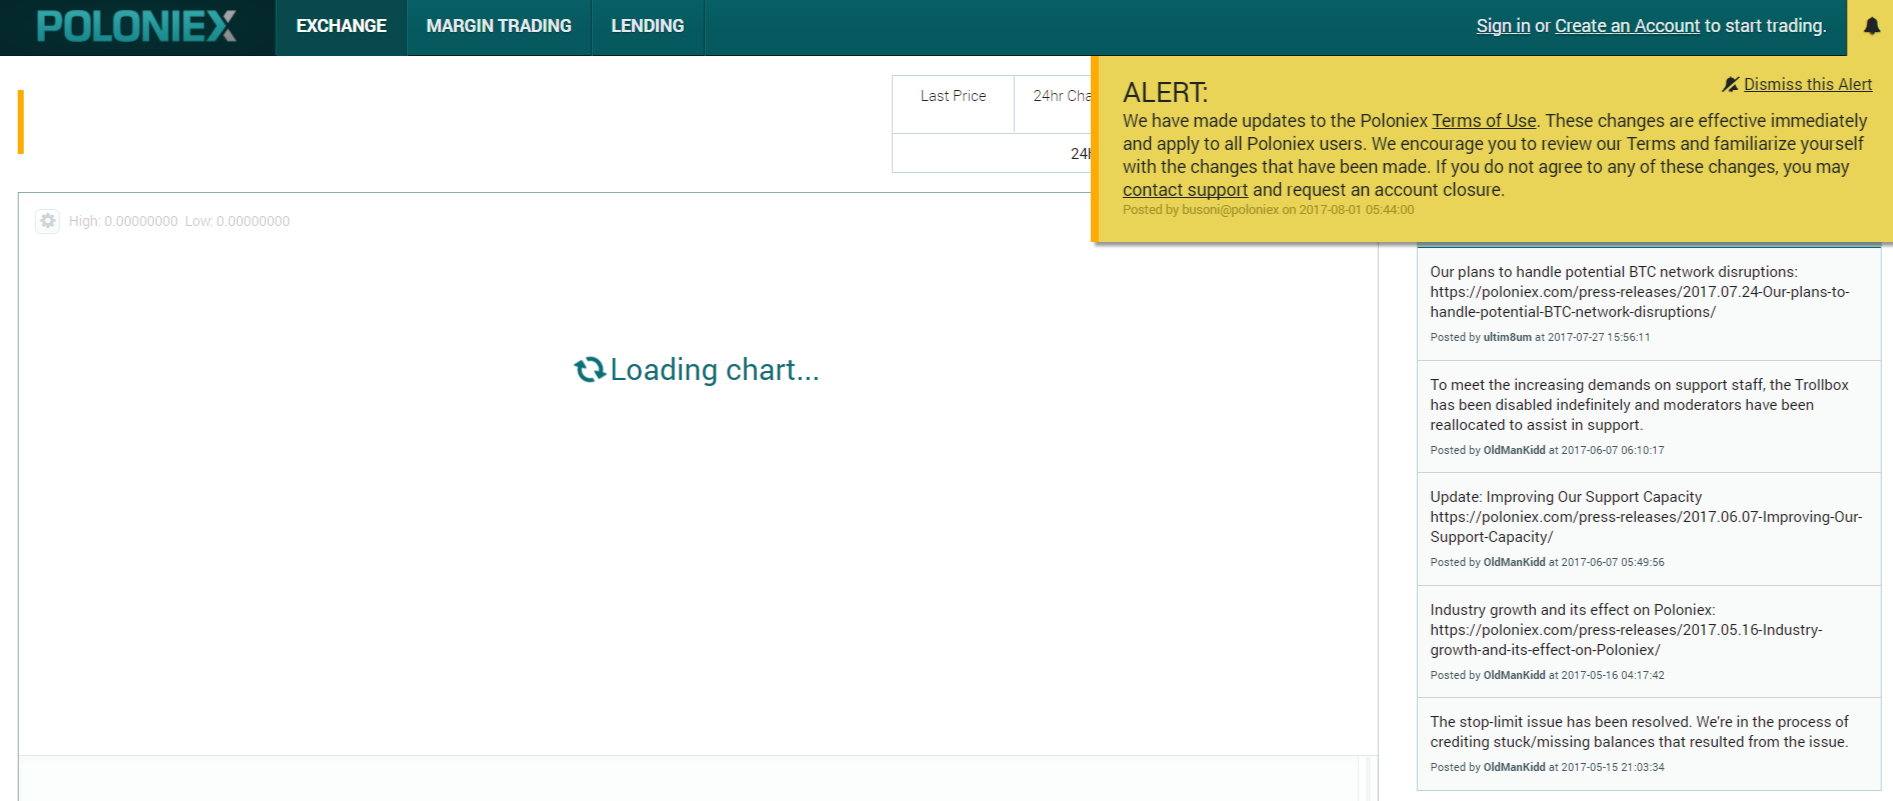1893x801 pixels.
Task: Open Improving Our Support Capacity notice
Action: point(1645,517)
